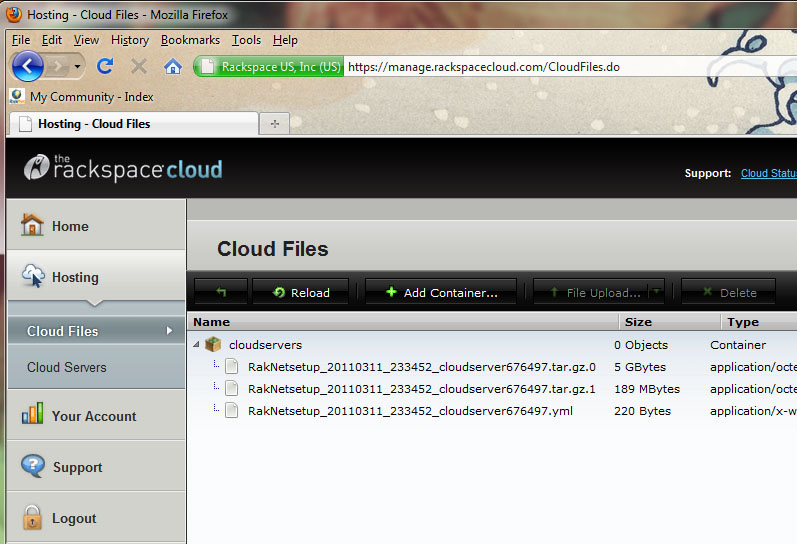Open the Cloud Status support link
The height and width of the screenshot is (544, 797).
(768, 173)
